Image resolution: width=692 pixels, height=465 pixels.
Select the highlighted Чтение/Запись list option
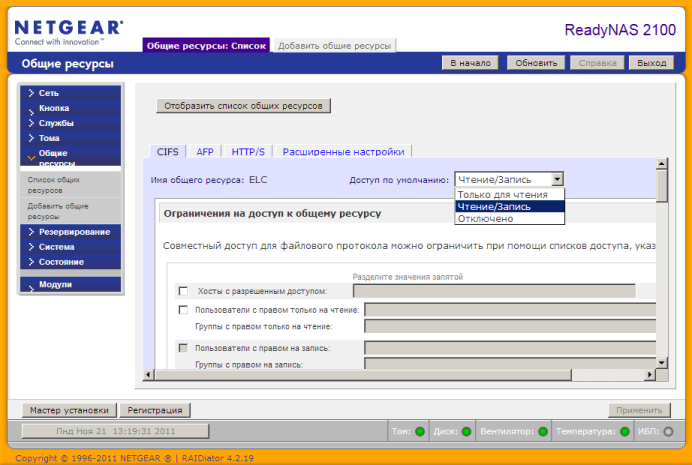click(x=509, y=206)
